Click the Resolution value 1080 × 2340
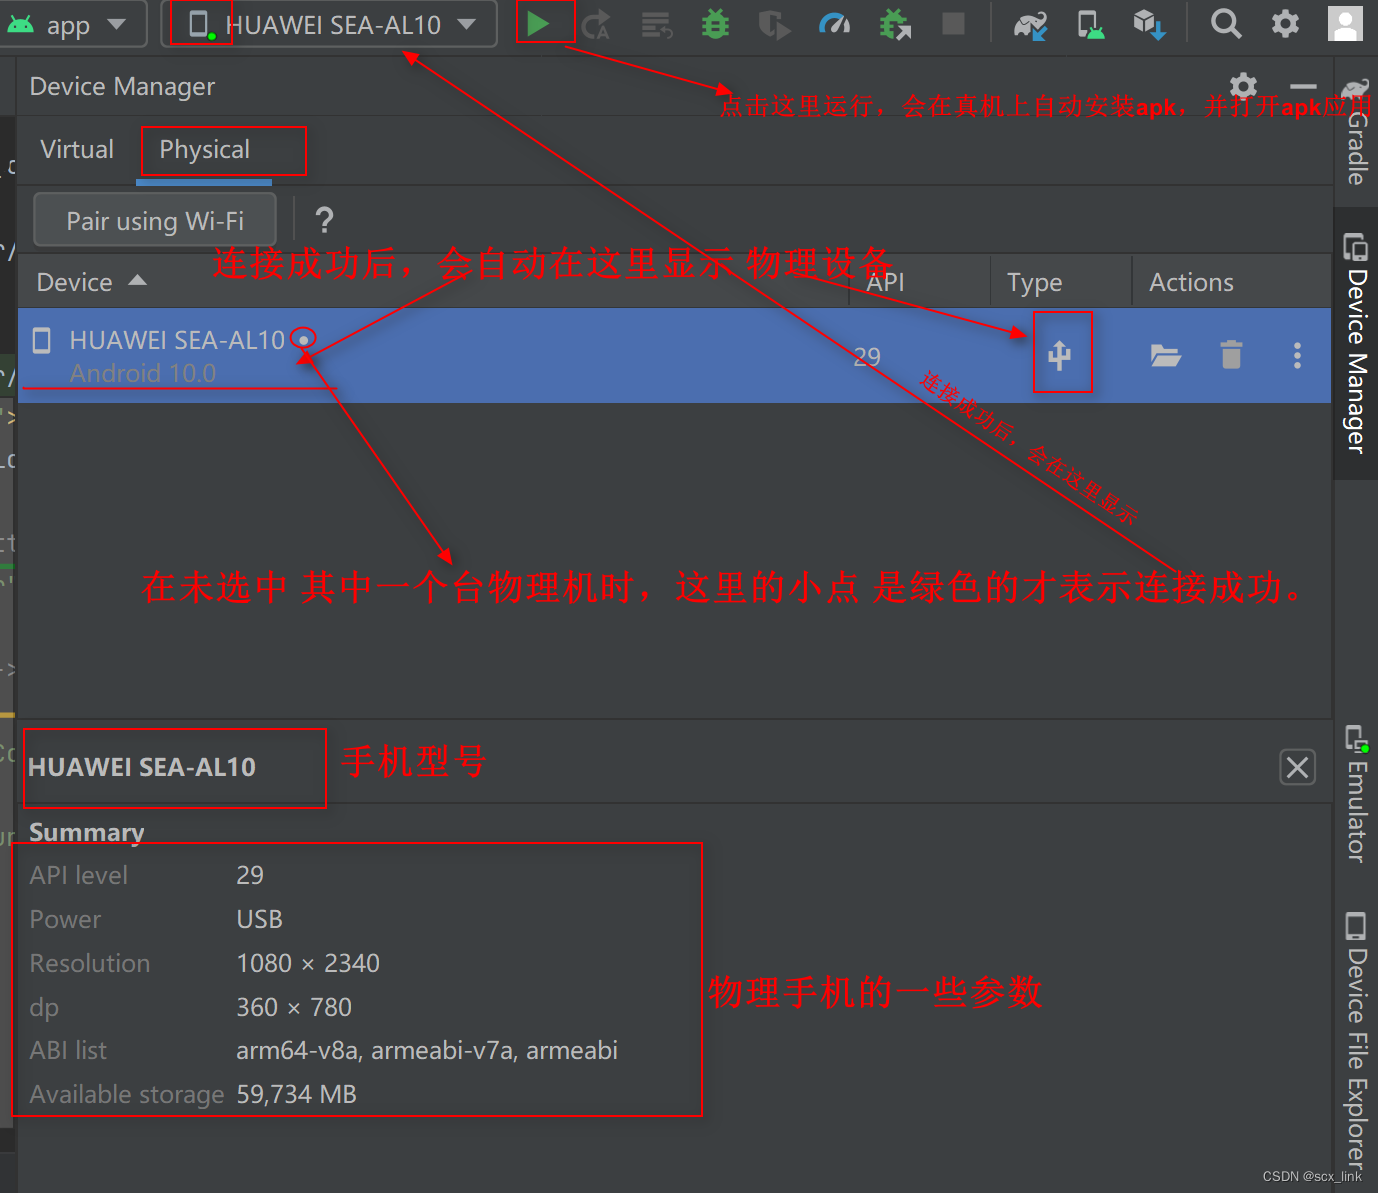This screenshot has width=1378, height=1193. pos(308,963)
